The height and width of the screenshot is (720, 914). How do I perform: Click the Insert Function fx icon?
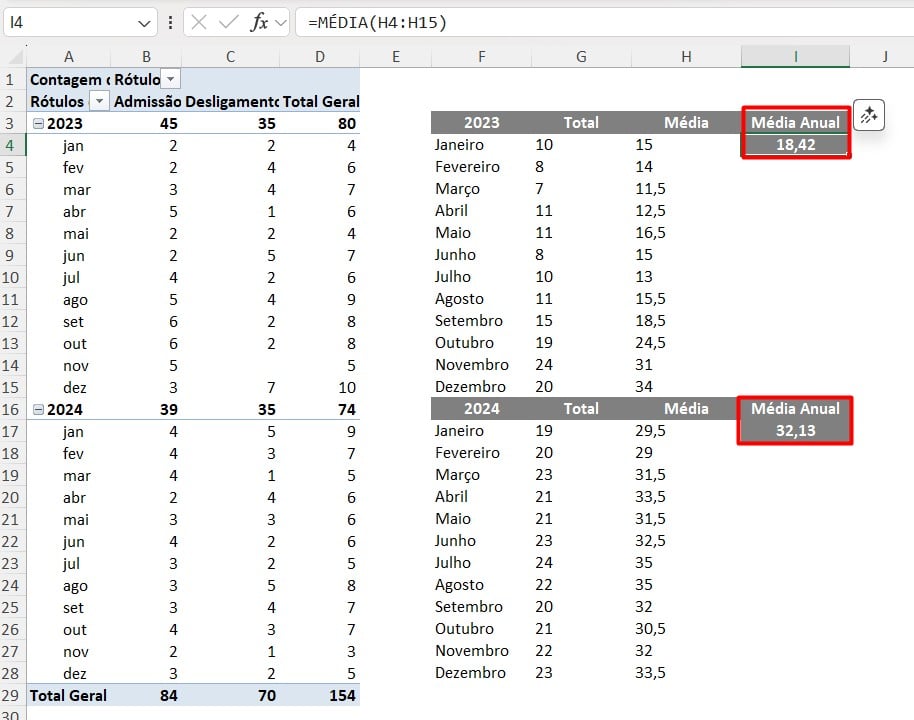coord(259,23)
